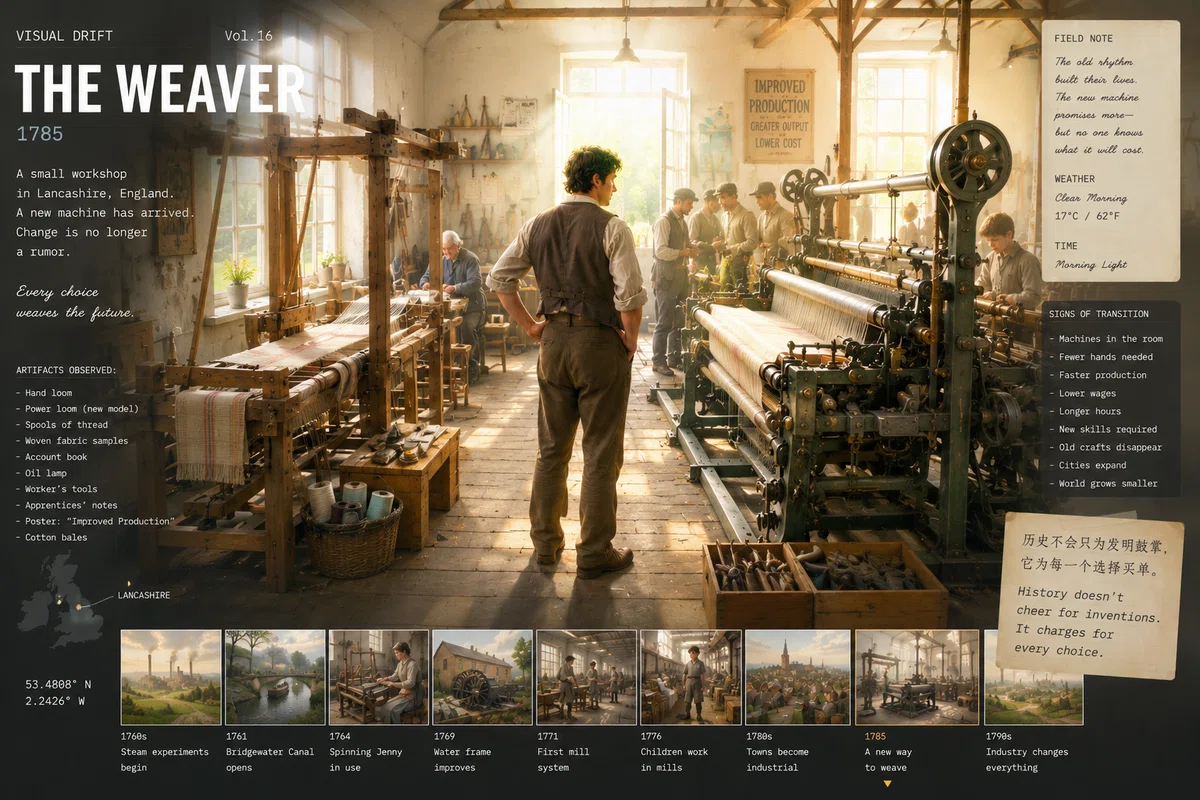Click the 'New skills required' item

[1103, 429]
